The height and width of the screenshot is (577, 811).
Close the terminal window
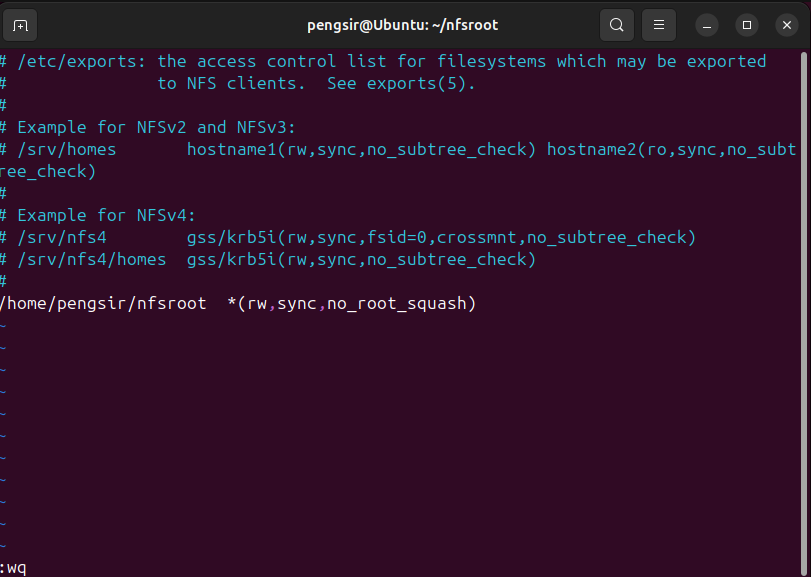pos(787,25)
